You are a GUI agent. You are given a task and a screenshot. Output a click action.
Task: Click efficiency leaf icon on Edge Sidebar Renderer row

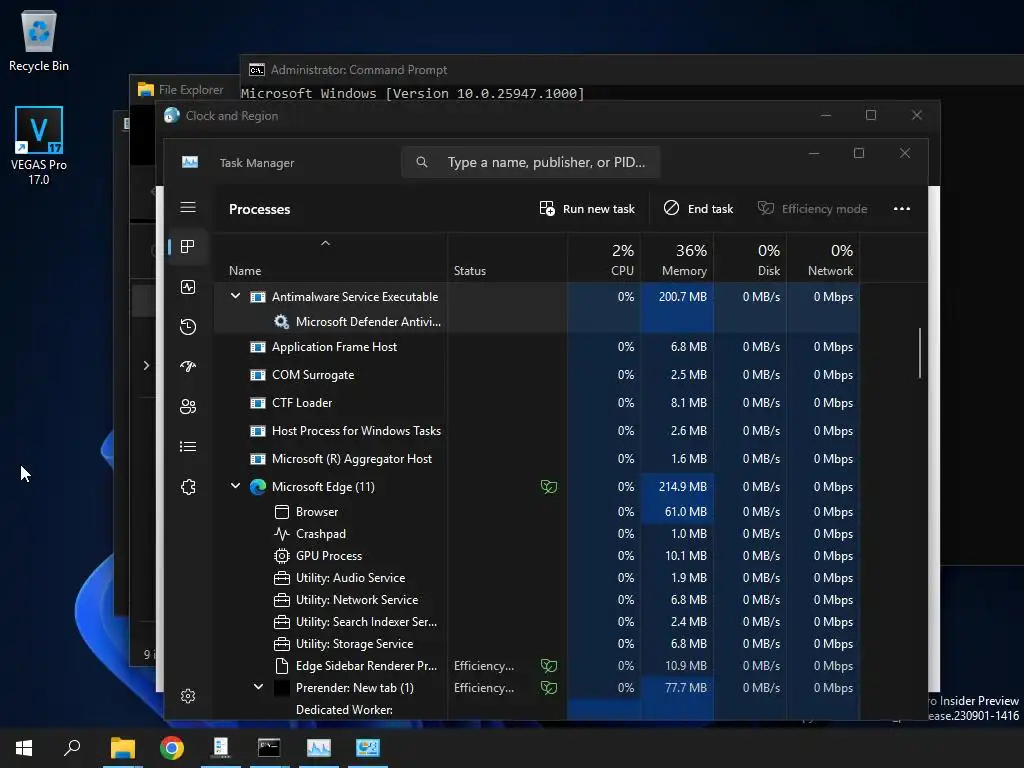click(x=549, y=665)
